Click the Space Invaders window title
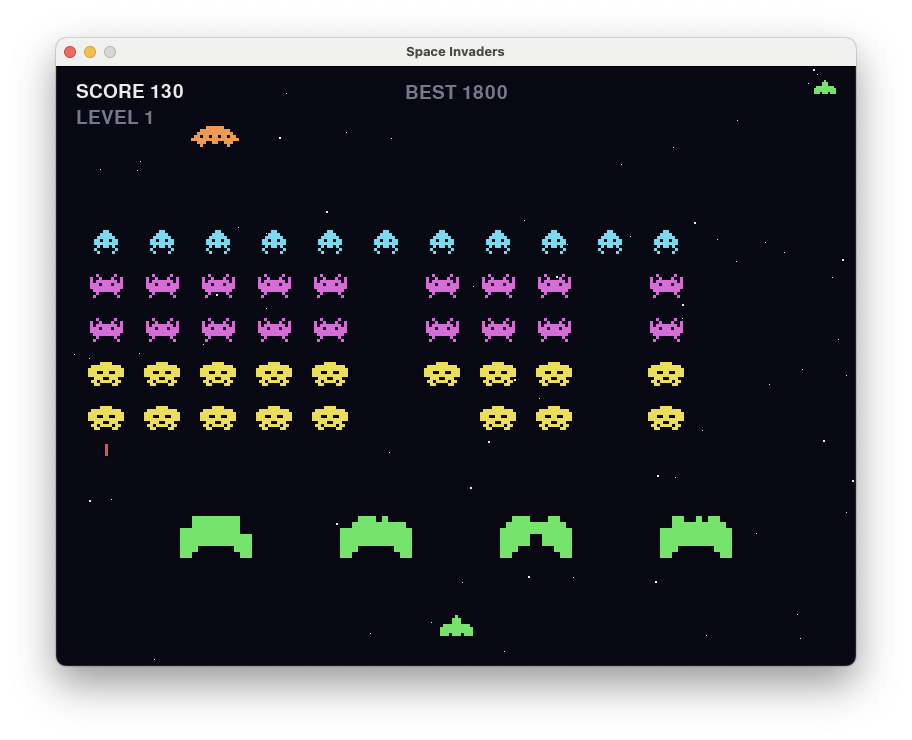912x740 pixels. 455,52
